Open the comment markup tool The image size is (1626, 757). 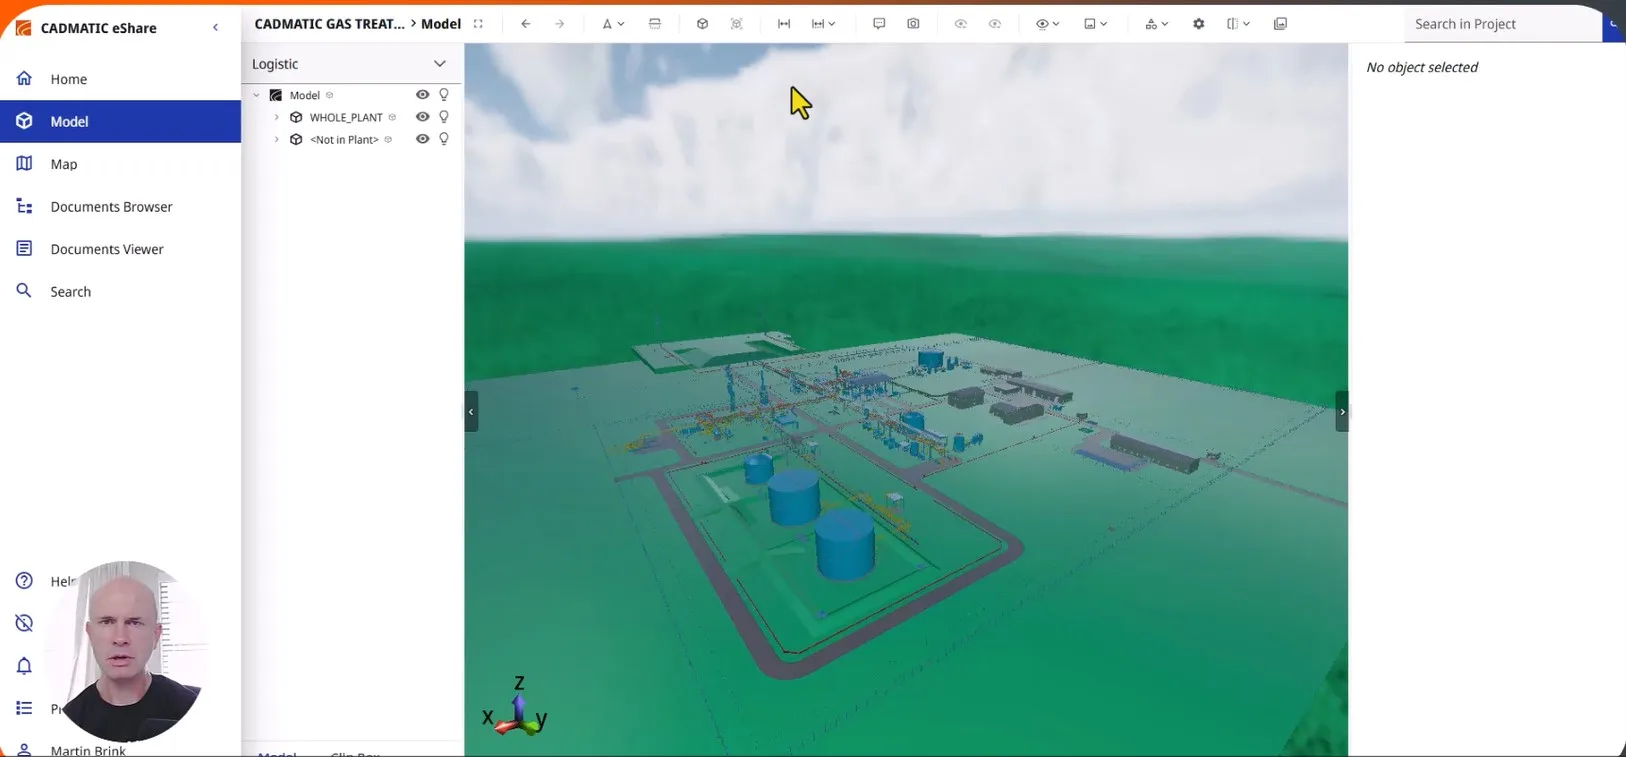pos(879,24)
